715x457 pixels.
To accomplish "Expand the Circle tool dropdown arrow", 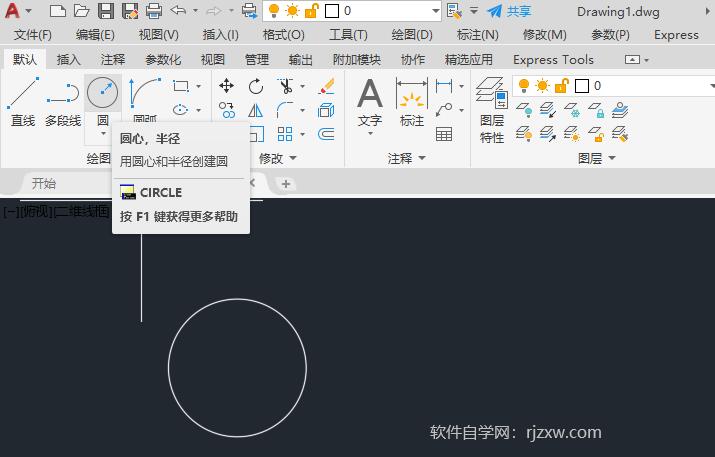I will [x=103, y=134].
